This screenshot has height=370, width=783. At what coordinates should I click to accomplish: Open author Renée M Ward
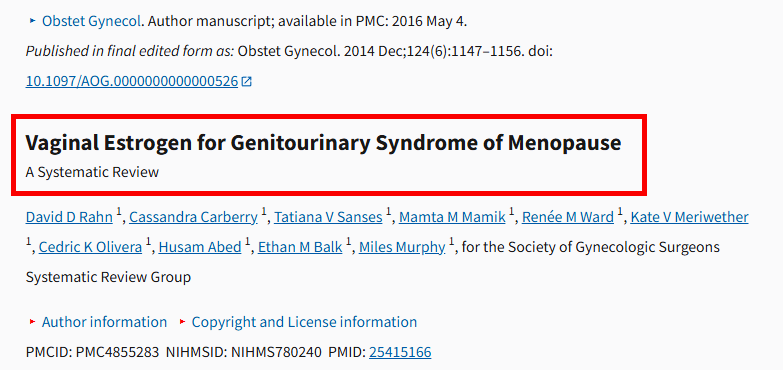click(x=568, y=217)
